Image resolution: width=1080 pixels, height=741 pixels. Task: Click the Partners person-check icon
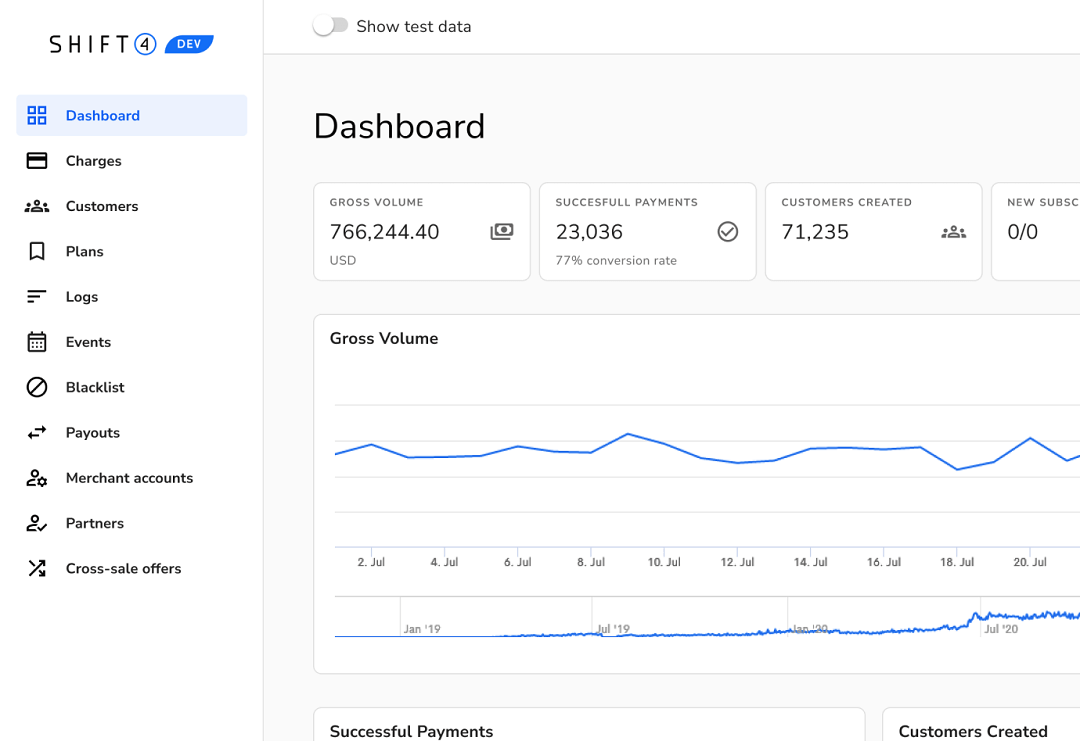[37, 523]
